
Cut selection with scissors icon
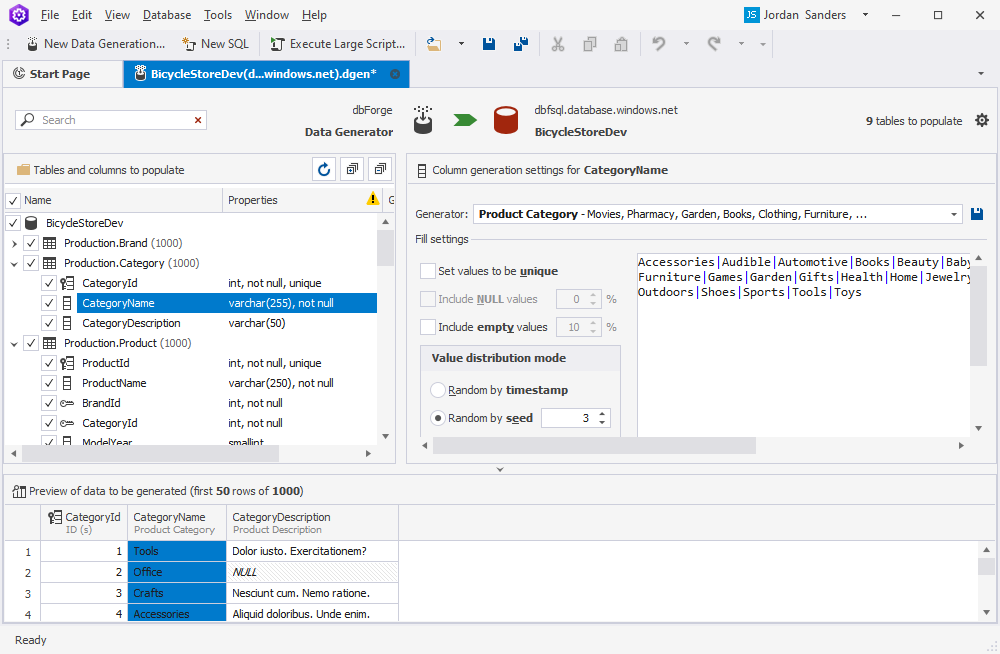(557, 44)
